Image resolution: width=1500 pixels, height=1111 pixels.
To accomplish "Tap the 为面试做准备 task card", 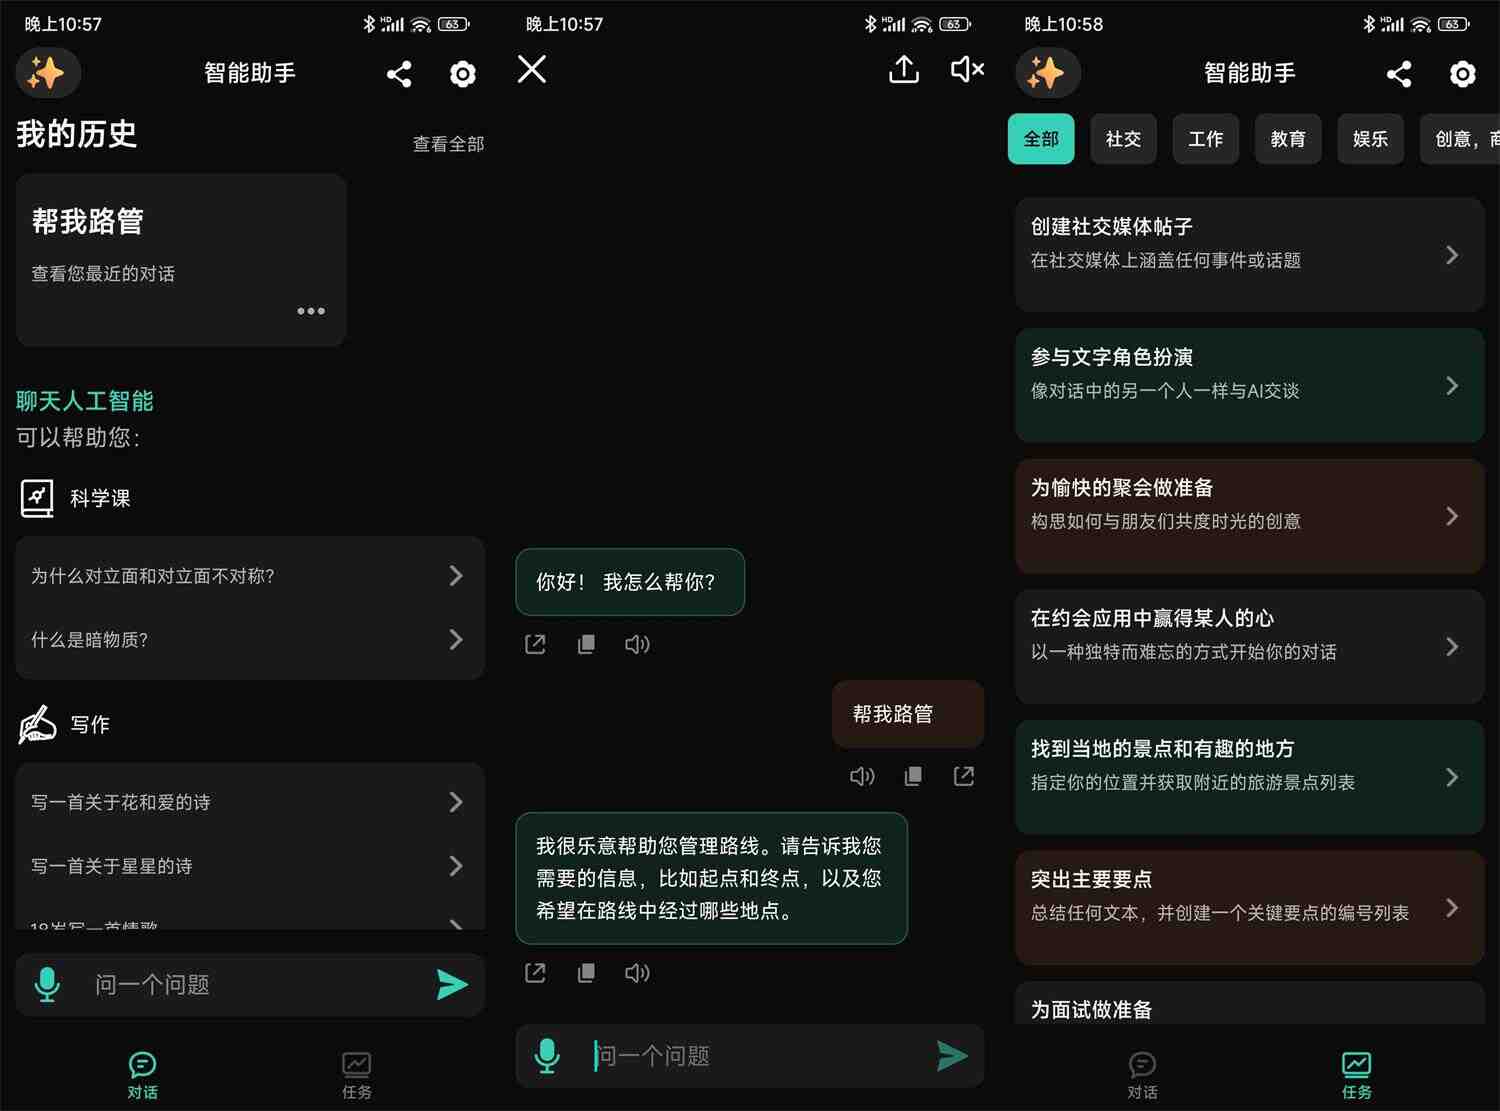I will (1250, 1003).
